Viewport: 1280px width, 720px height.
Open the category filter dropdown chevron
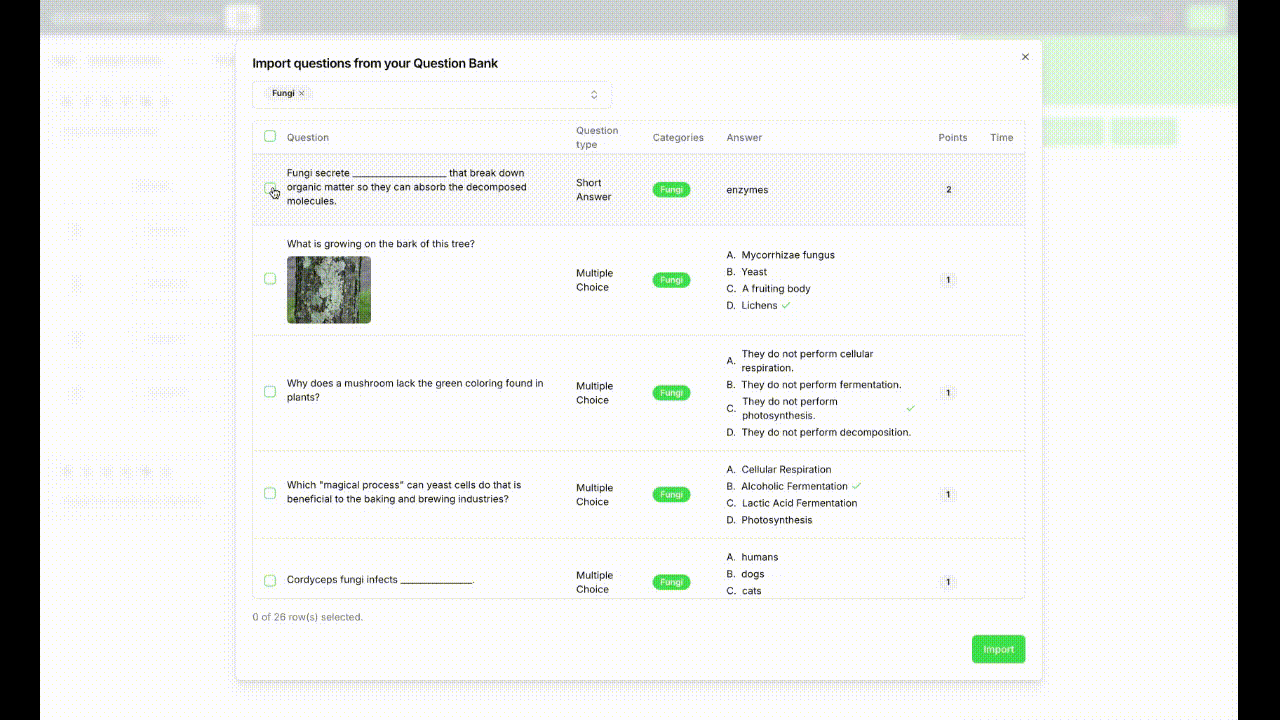(594, 95)
